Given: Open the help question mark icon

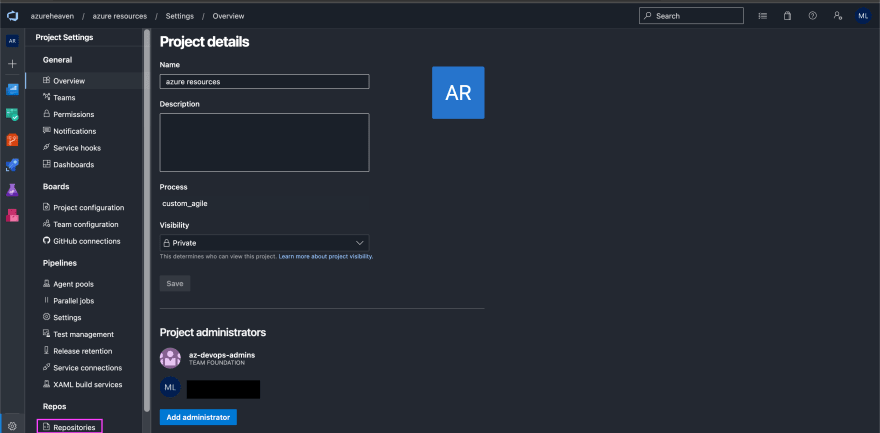Looking at the screenshot, I should coord(812,16).
